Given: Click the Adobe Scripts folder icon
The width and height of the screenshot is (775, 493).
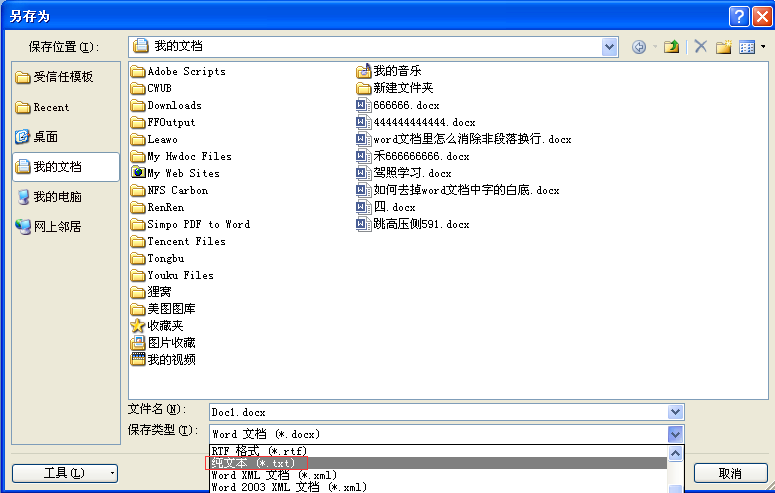Looking at the screenshot, I should point(138,72).
